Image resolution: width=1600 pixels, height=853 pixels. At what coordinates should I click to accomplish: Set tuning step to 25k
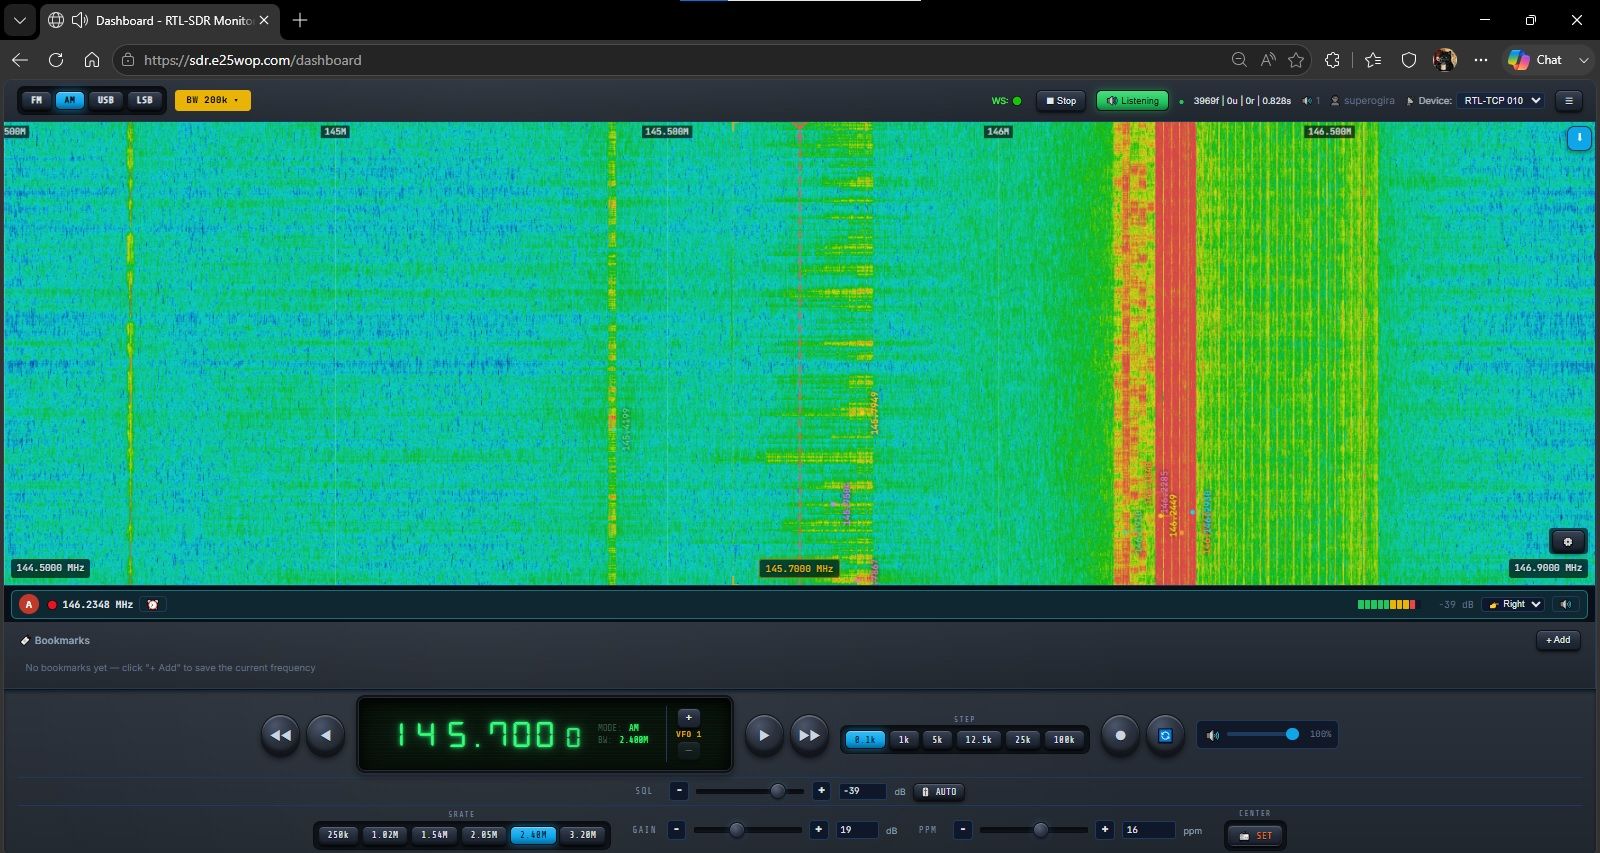(x=1023, y=739)
